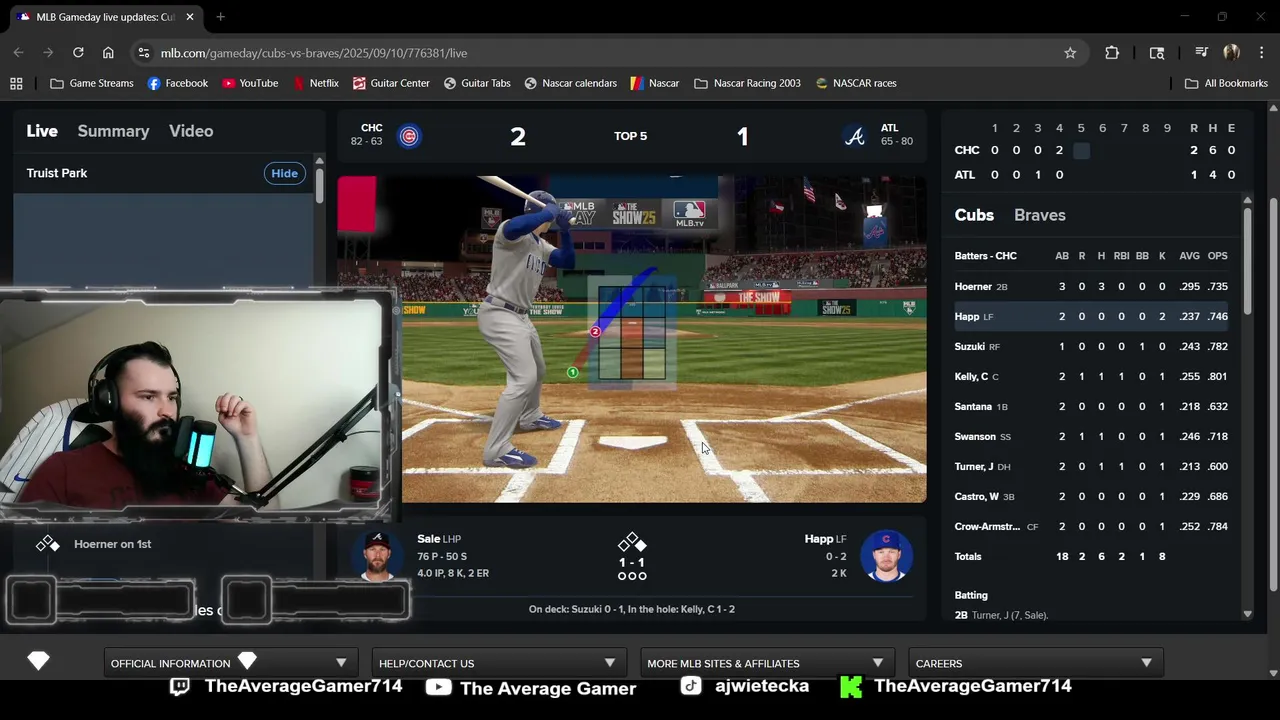The image size is (1280, 720).
Task: Click pitch marker 1 in strike zone
Action: pos(572,372)
